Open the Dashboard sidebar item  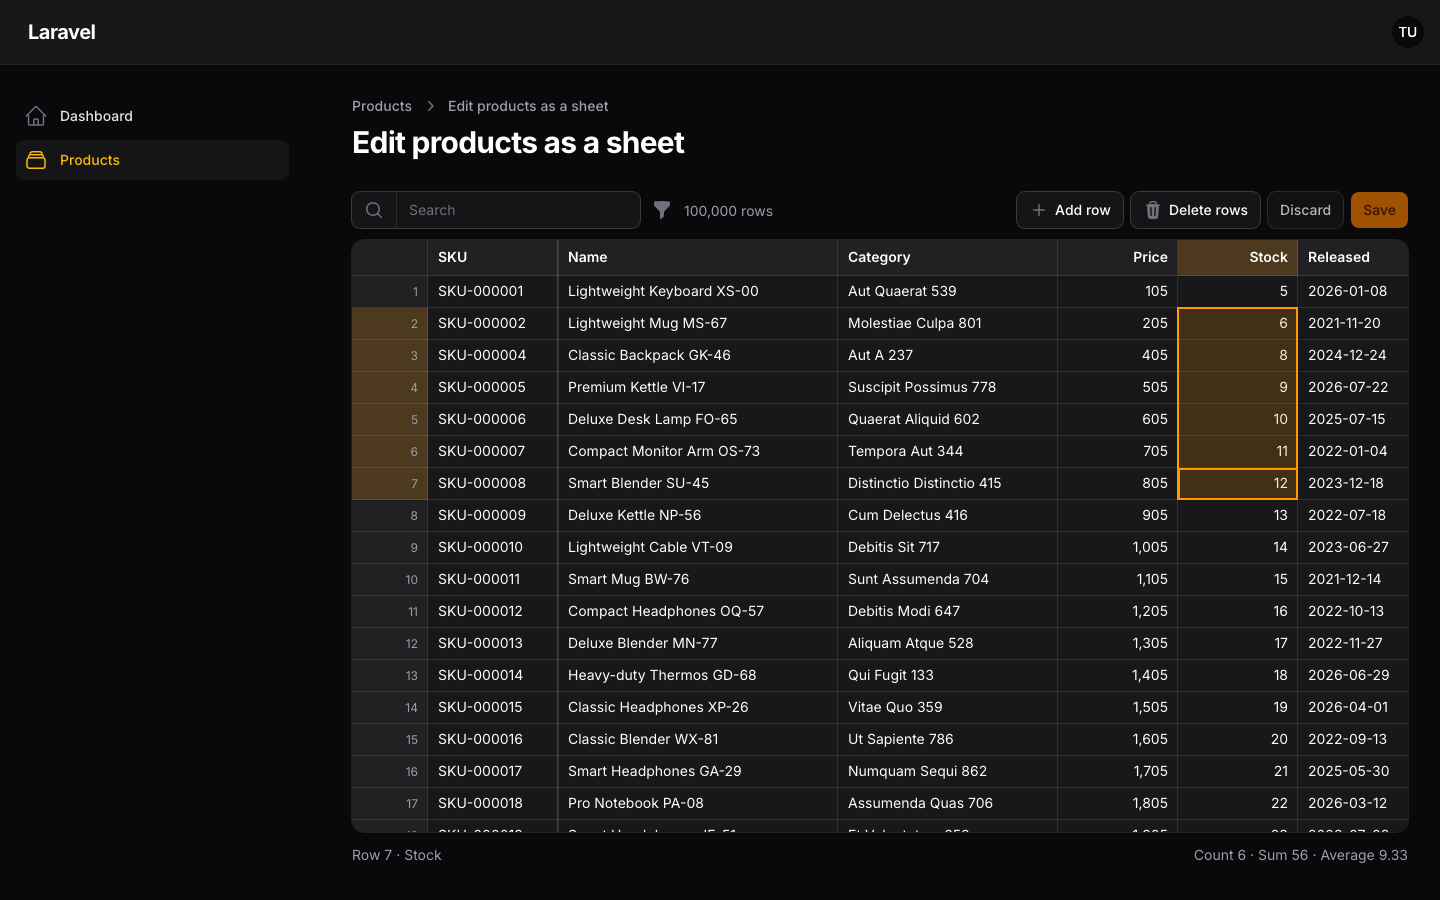pyautogui.click(x=152, y=116)
